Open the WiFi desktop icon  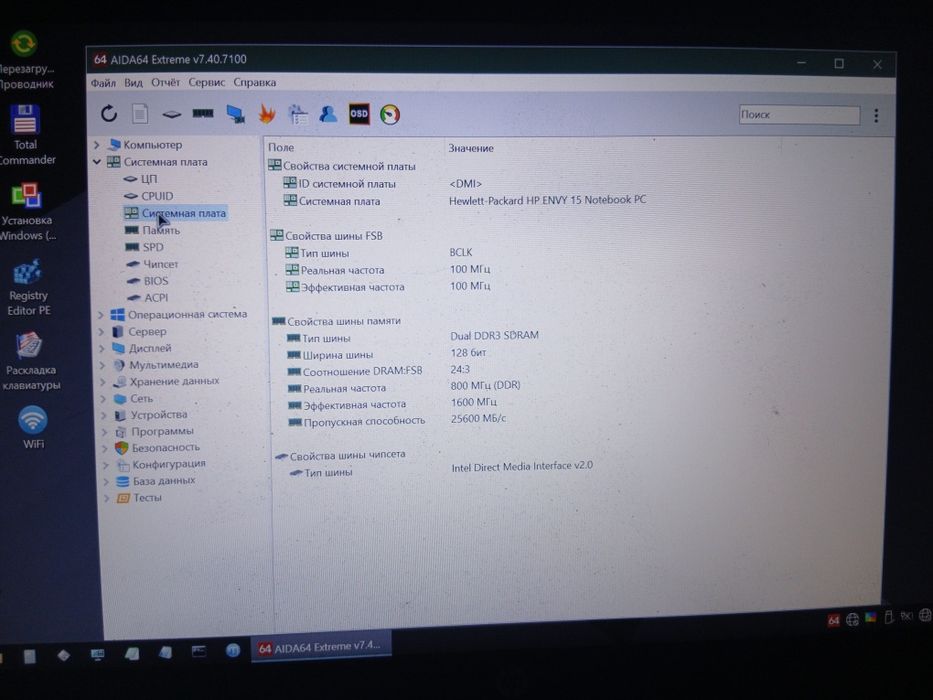click(33, 427)
